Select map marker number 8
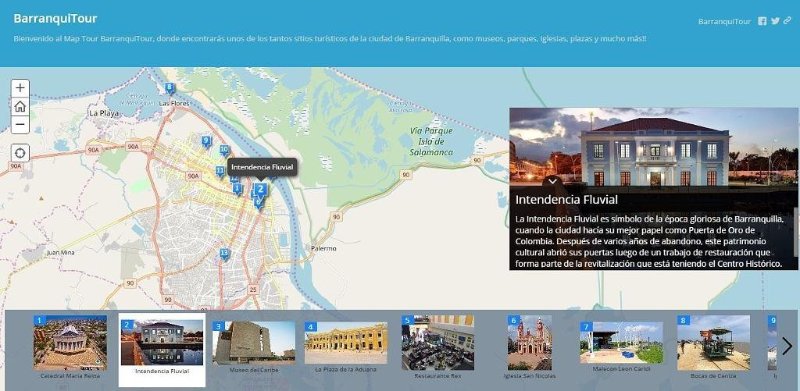Image resolution: width=800 pixels, height=391 pixels. tap(170, 89)
